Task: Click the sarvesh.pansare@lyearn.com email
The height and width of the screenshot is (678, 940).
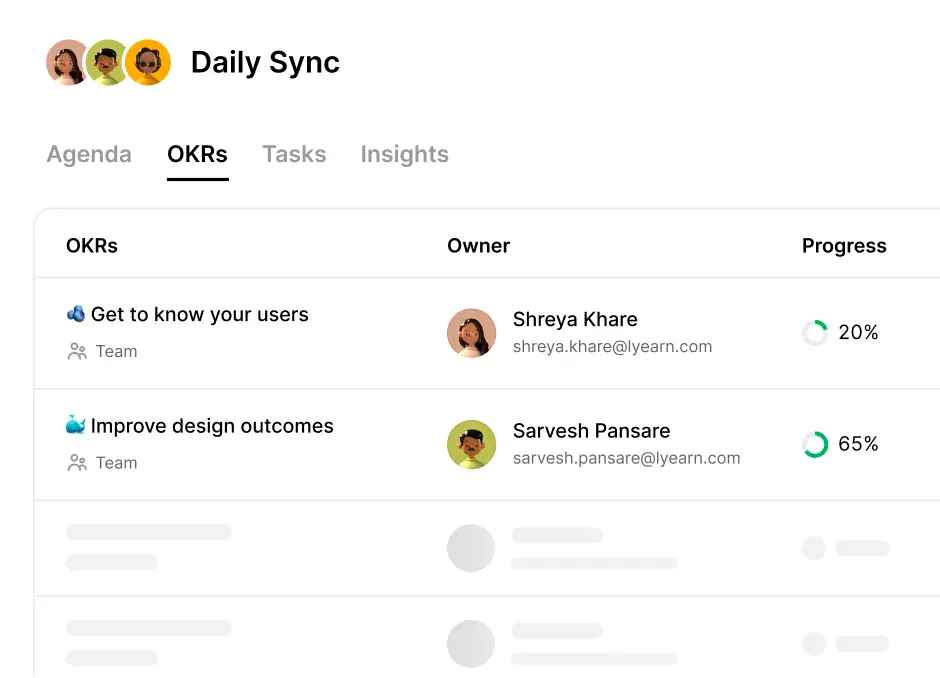Action: point(626,458)
